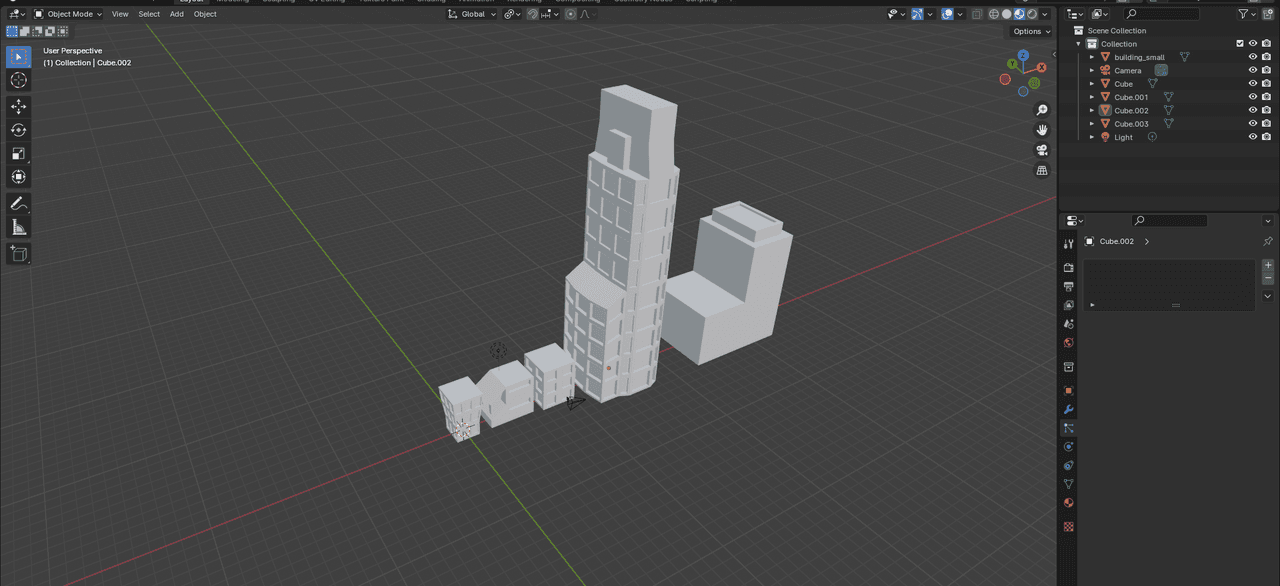This screenshot has height=586, width=1280.
Task: Click the camera view gizmo button
Action: click(1042, 150)
